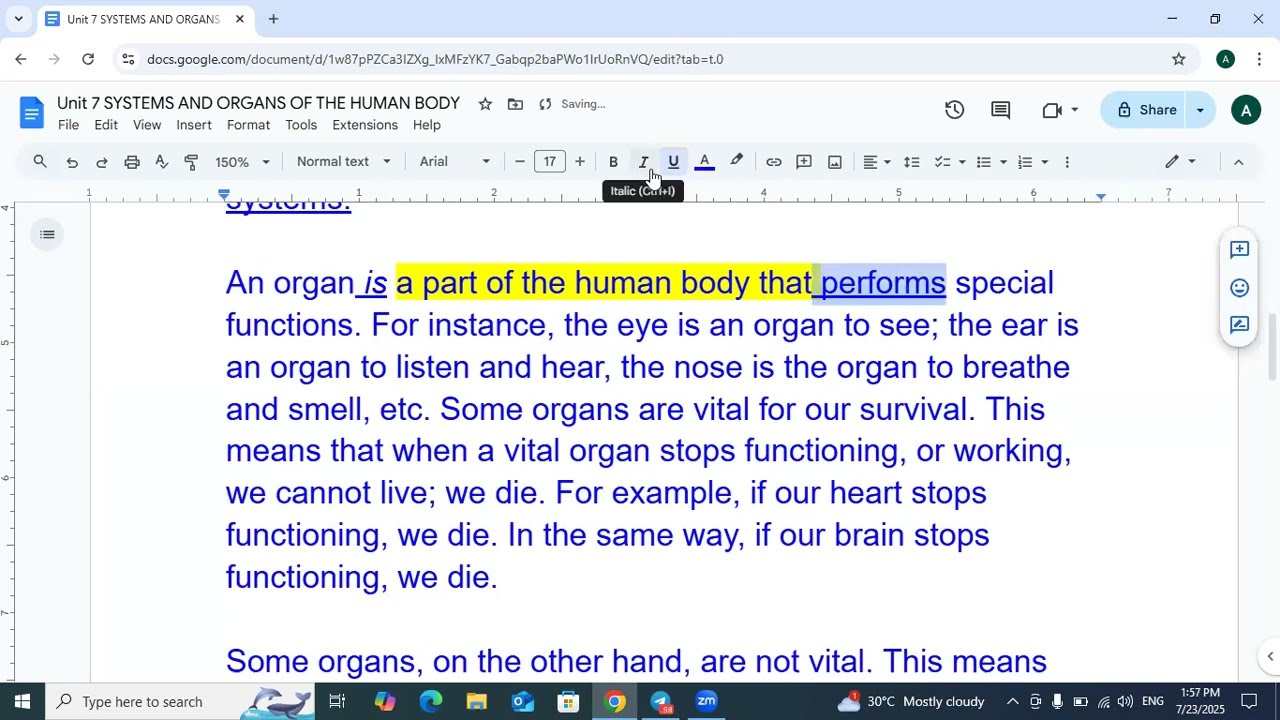Open the zoom level dropdown 150%
The width and height of the screenshot is (1280, 720).
243,162
